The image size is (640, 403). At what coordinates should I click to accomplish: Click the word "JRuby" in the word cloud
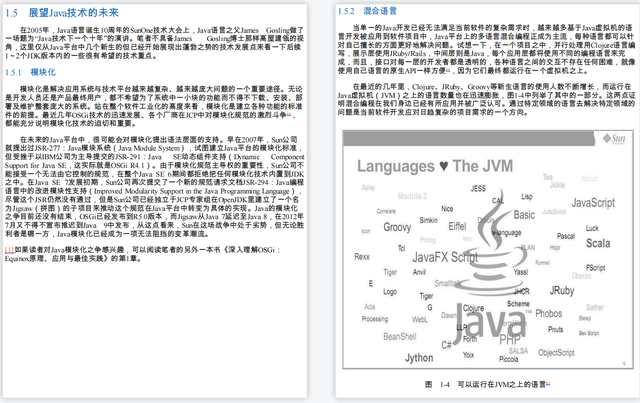562,290
